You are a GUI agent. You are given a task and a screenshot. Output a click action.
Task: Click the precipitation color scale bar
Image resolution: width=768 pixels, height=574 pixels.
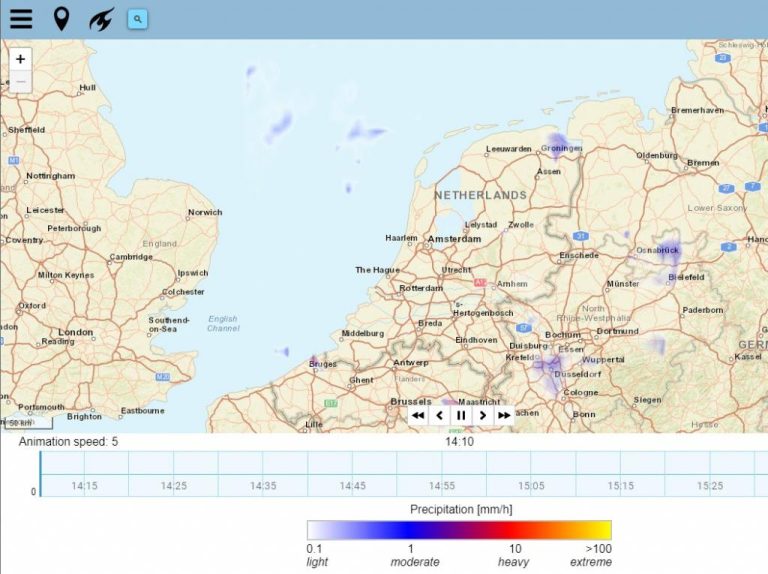click(x=459, y=530)
